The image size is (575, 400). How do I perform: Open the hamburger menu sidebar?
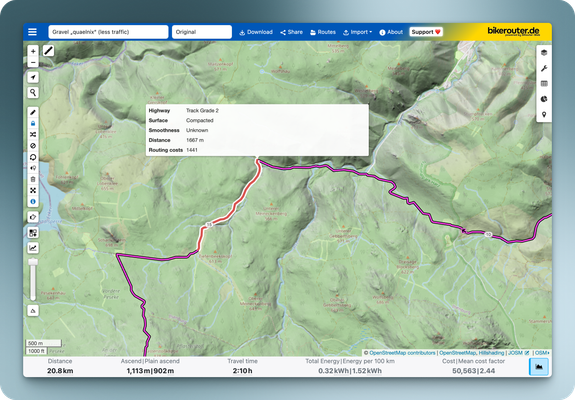[x=32, y=32]
